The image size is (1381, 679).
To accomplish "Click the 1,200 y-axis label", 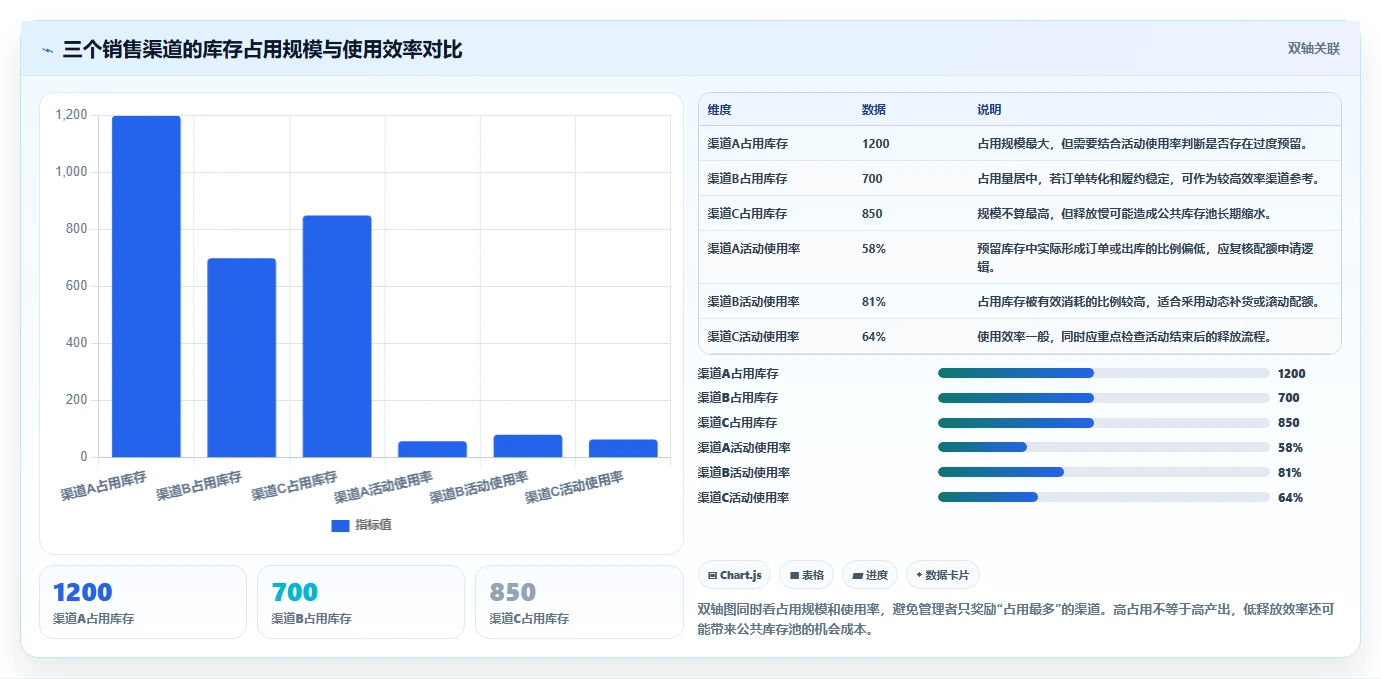I will coord(71,115).
